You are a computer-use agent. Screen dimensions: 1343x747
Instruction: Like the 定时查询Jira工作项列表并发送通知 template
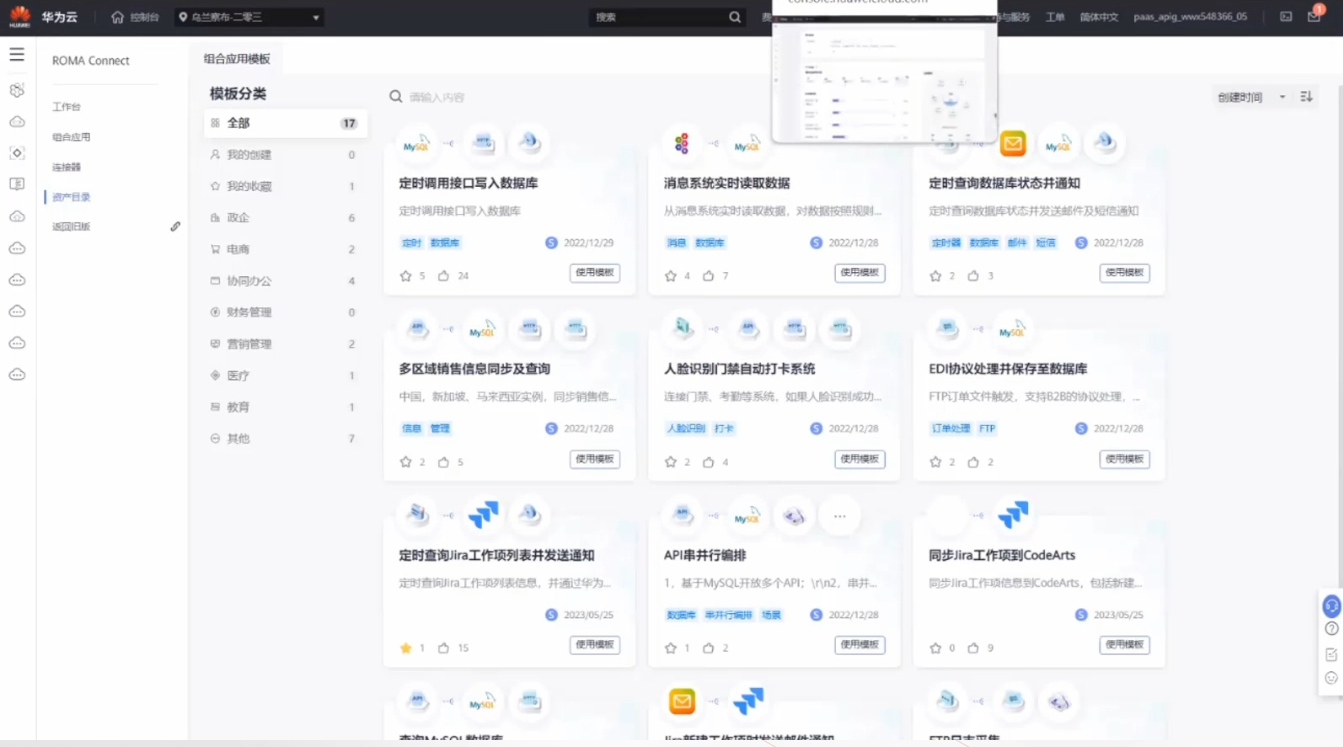(x=444, y=648)
